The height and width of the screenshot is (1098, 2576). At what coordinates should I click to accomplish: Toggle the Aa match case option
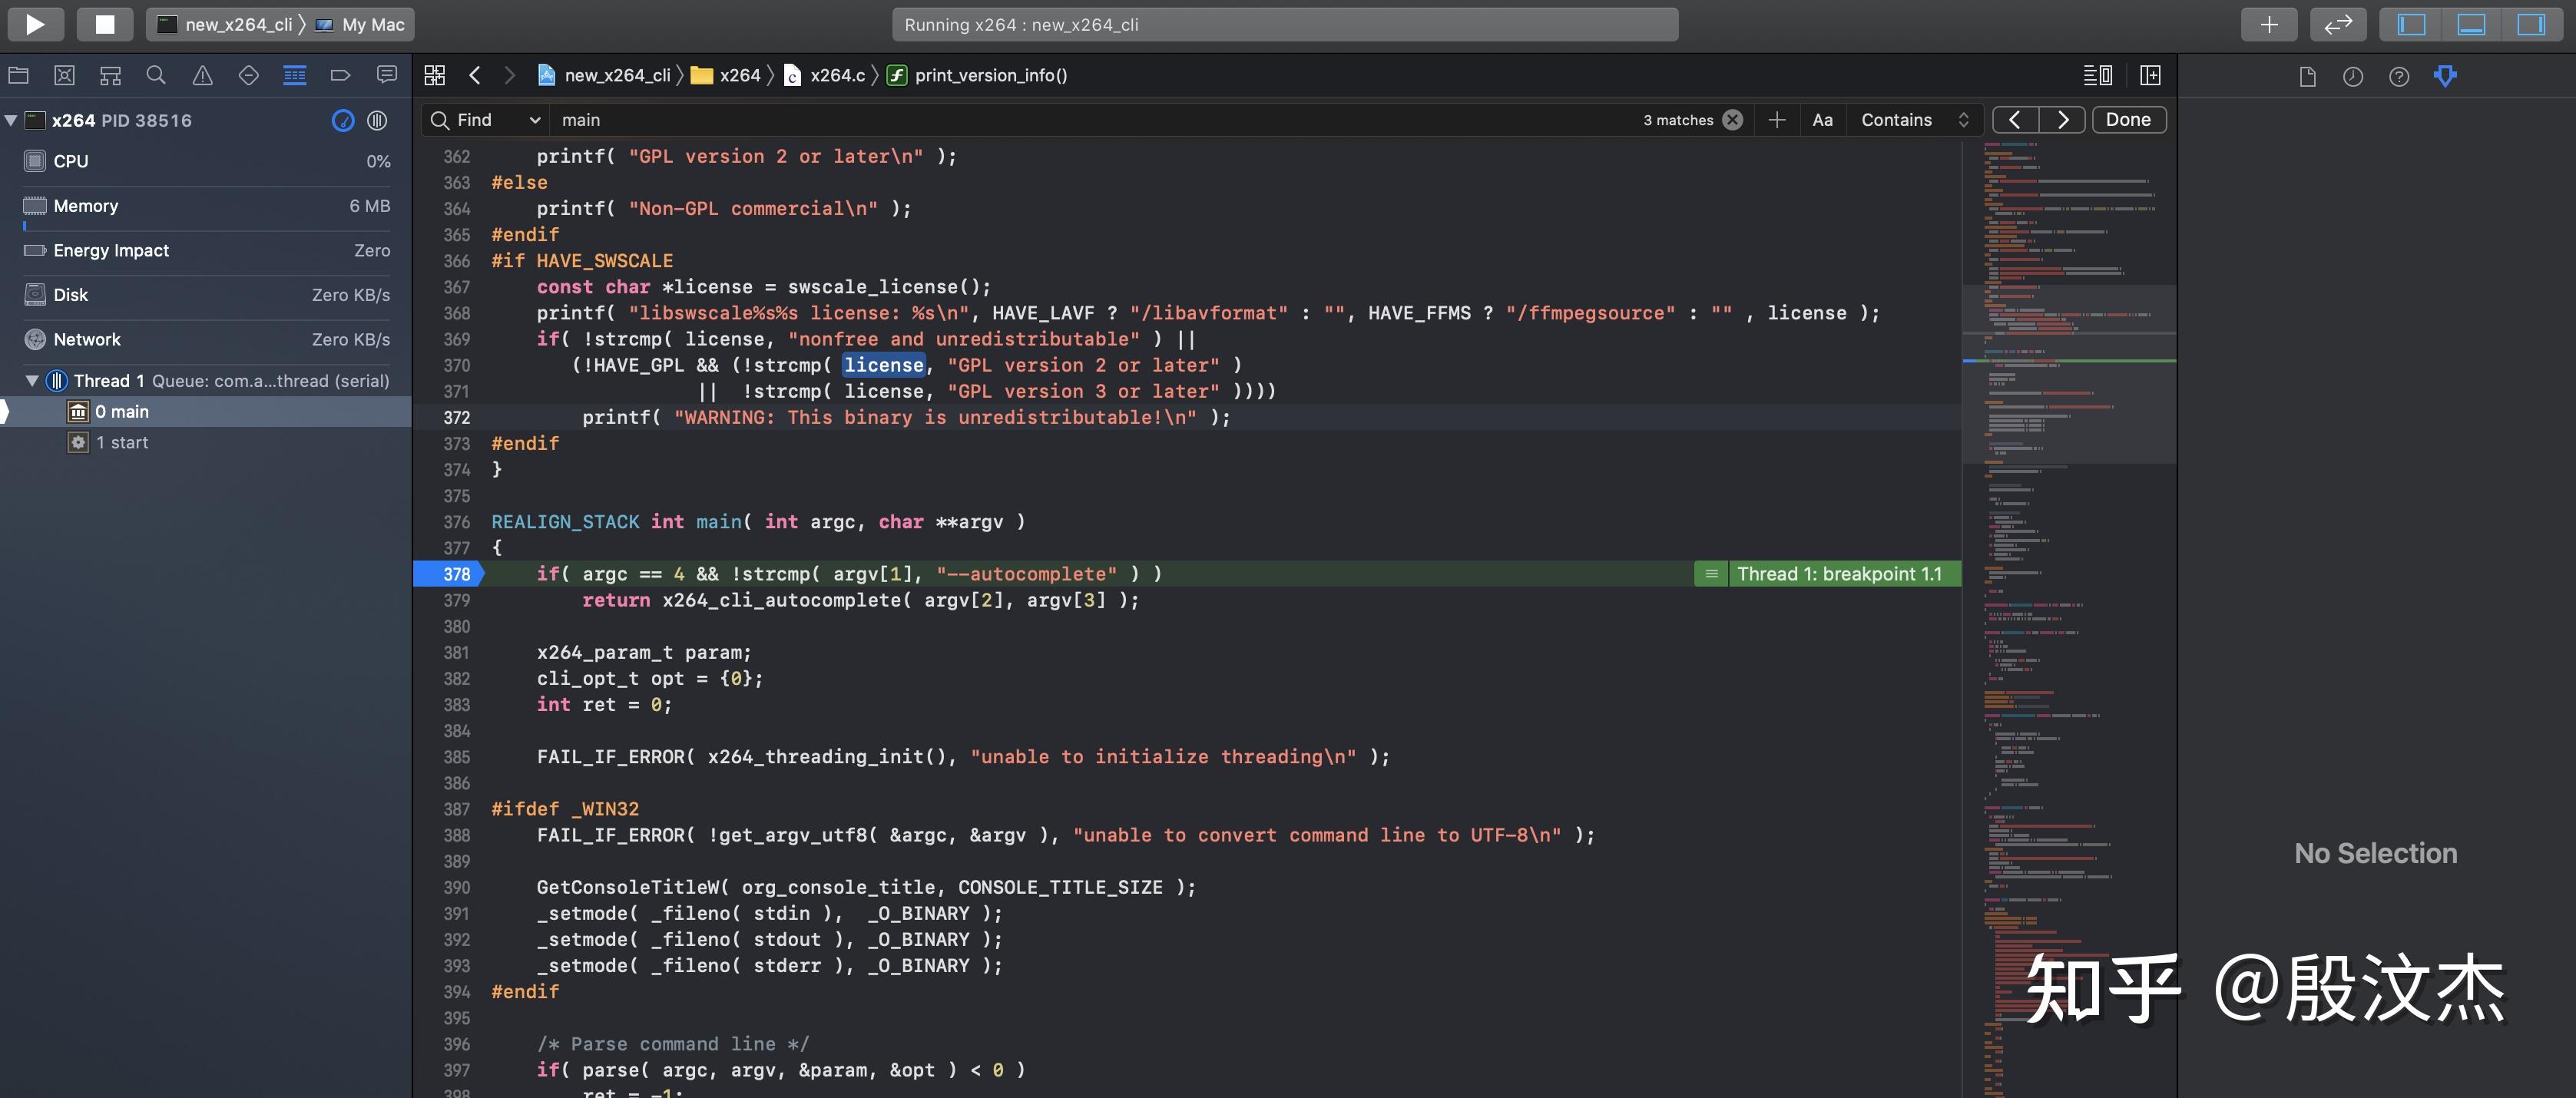click(x=1822, y=120)
